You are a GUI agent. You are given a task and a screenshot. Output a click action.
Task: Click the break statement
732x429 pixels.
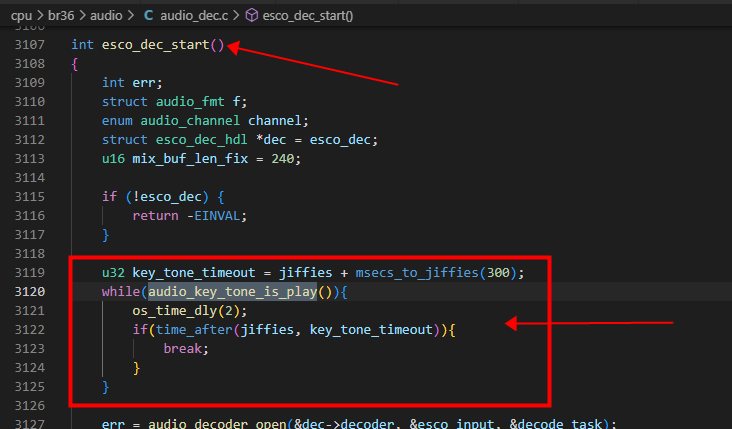coord(183,349)
